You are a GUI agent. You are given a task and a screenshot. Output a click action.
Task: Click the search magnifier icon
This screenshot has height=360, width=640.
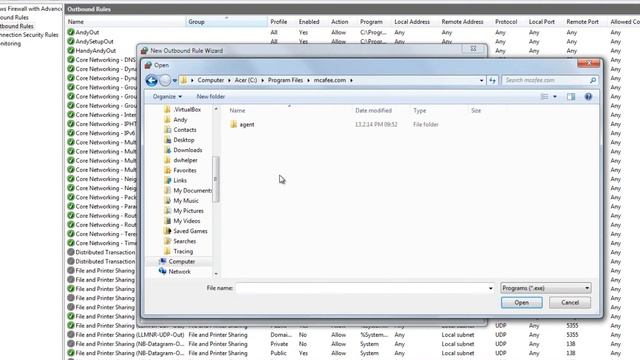[x=593, y=80]
